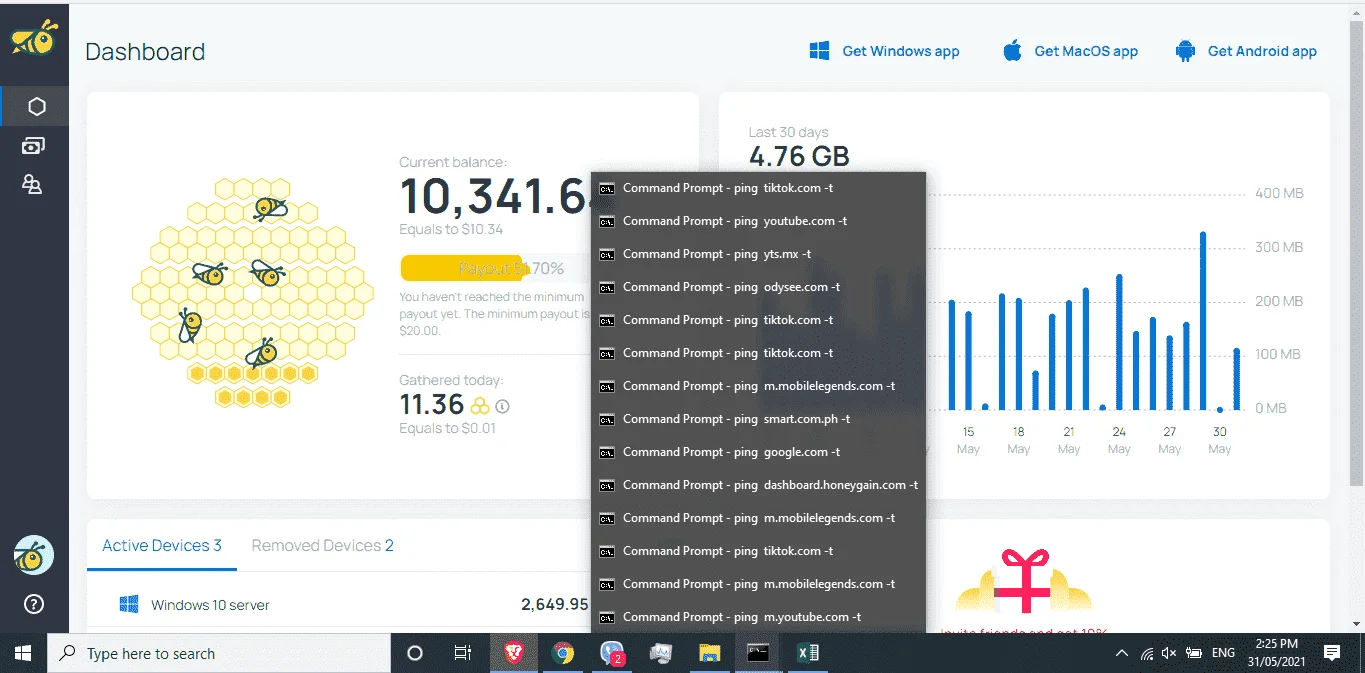Viewport: 1365px width, 673px height.
Task: Open the Referrals sidebar icon
Action: [x=33, y=184]
